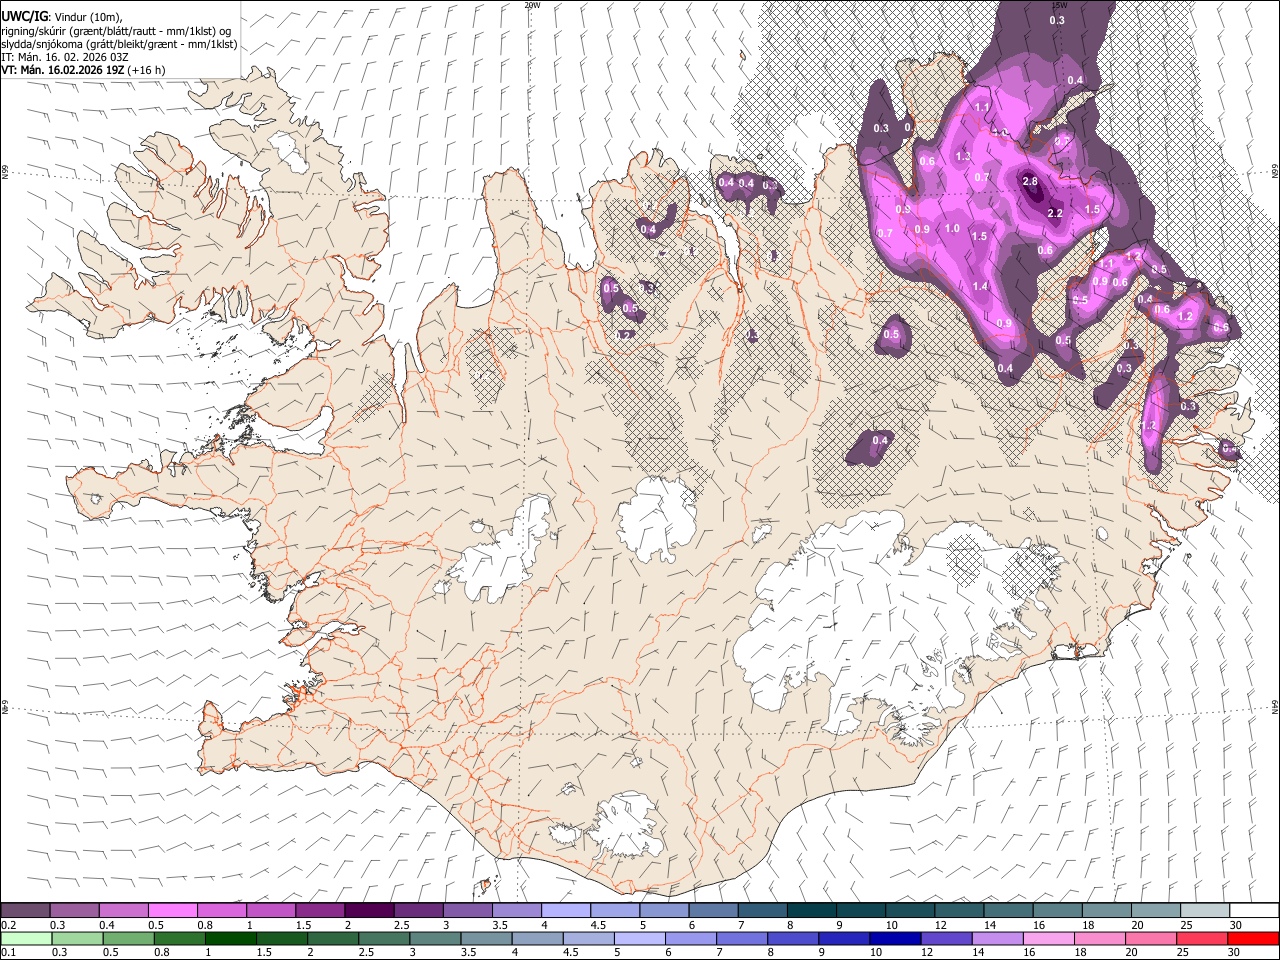Viewport: 1280px width, 960px height.
Task: Click the 1.4 snowfall value on map
Action: [x=981, y=287]
